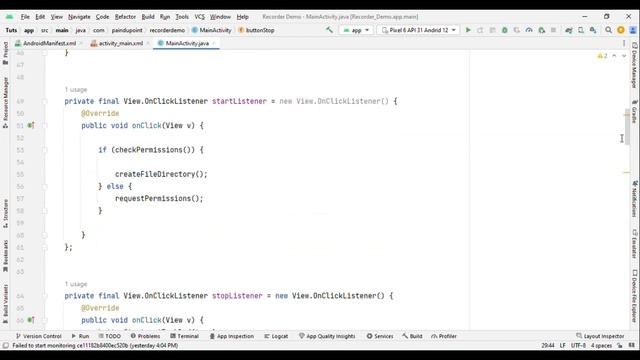Click the MainActivity breadcrumb in navigation bar
The height and width of the screenshot is (360, 640).
pos(211,30)
